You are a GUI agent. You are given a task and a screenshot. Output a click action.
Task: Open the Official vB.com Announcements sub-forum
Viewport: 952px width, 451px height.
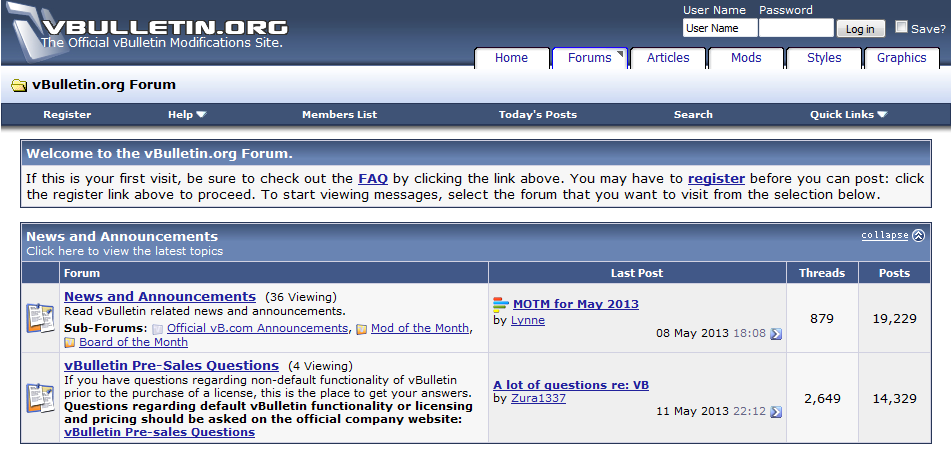tap(257, 328)
